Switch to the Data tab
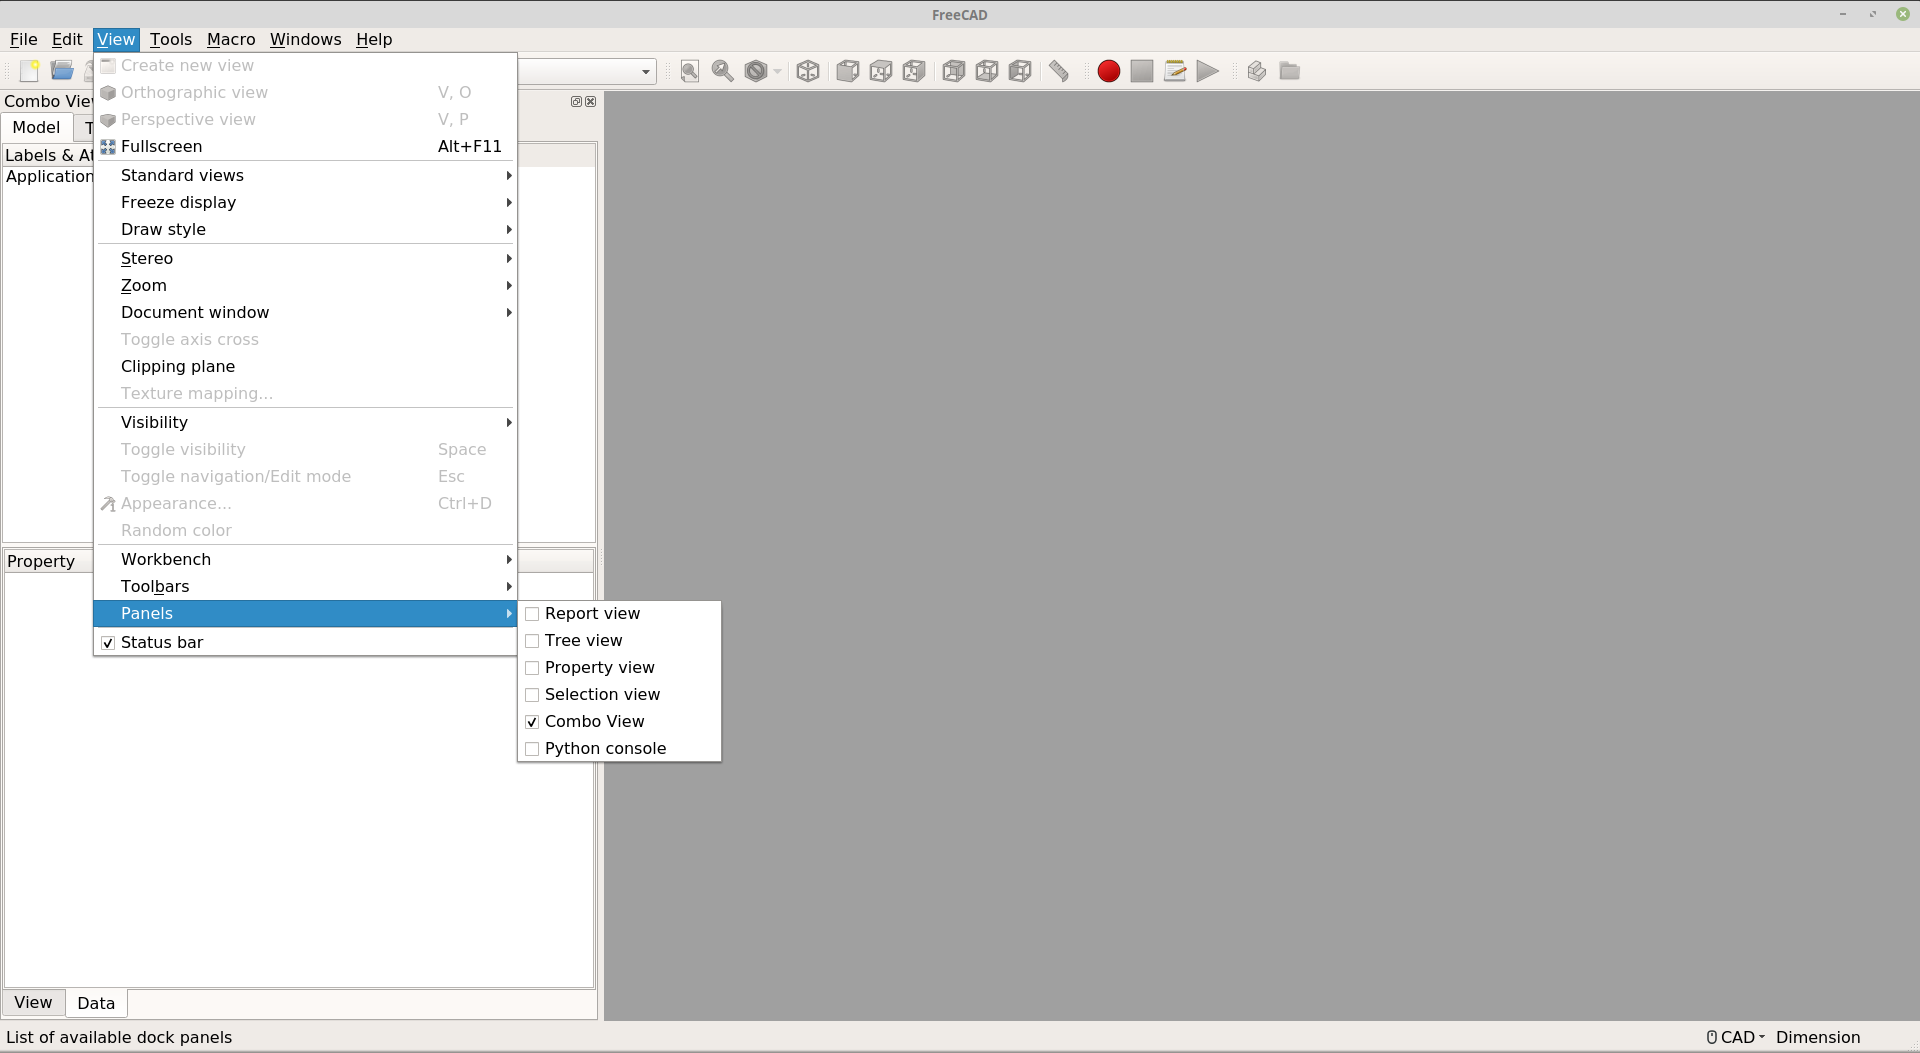This screenshot has width=1920, height=1053. click(96, 1003)
